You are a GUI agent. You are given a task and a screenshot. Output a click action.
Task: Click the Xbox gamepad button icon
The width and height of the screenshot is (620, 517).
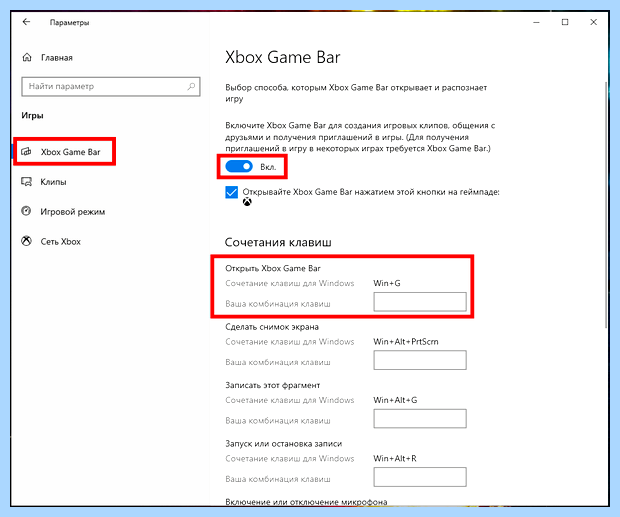[x=247, y=202]
